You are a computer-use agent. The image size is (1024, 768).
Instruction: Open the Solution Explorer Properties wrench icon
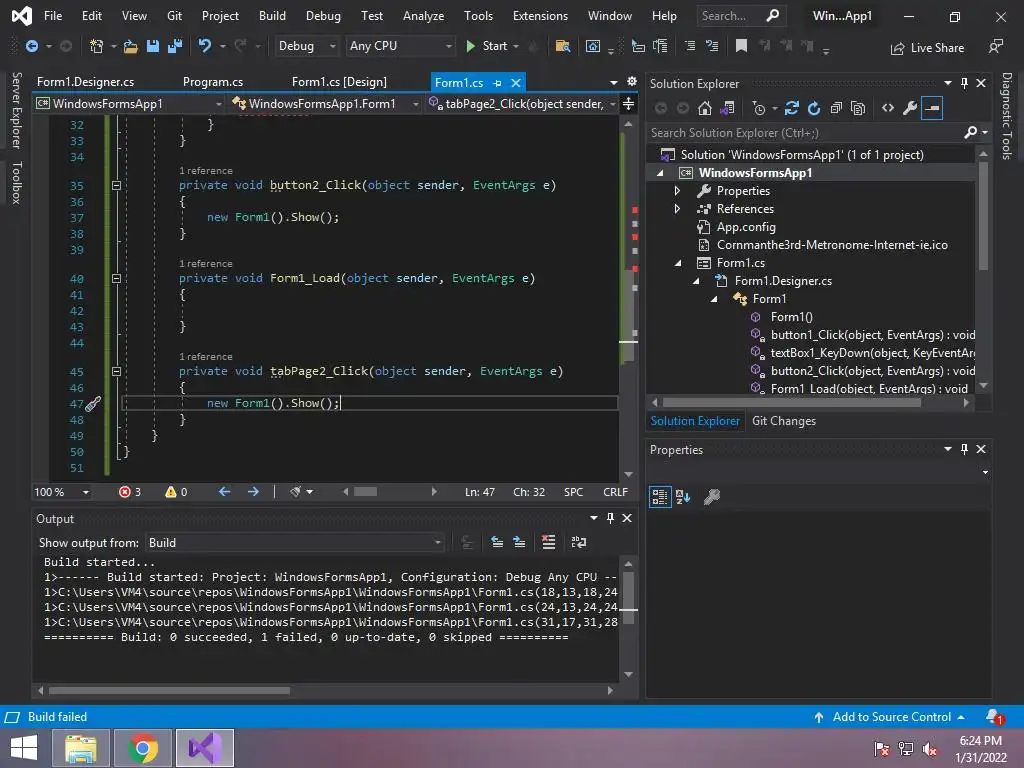click(909, 108)
